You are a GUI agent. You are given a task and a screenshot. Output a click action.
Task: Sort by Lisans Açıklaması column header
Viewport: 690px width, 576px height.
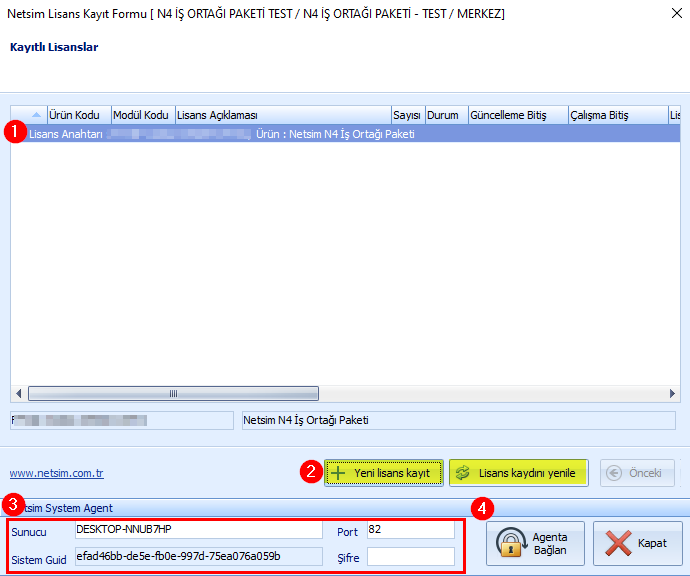click(x=282, y=115)
